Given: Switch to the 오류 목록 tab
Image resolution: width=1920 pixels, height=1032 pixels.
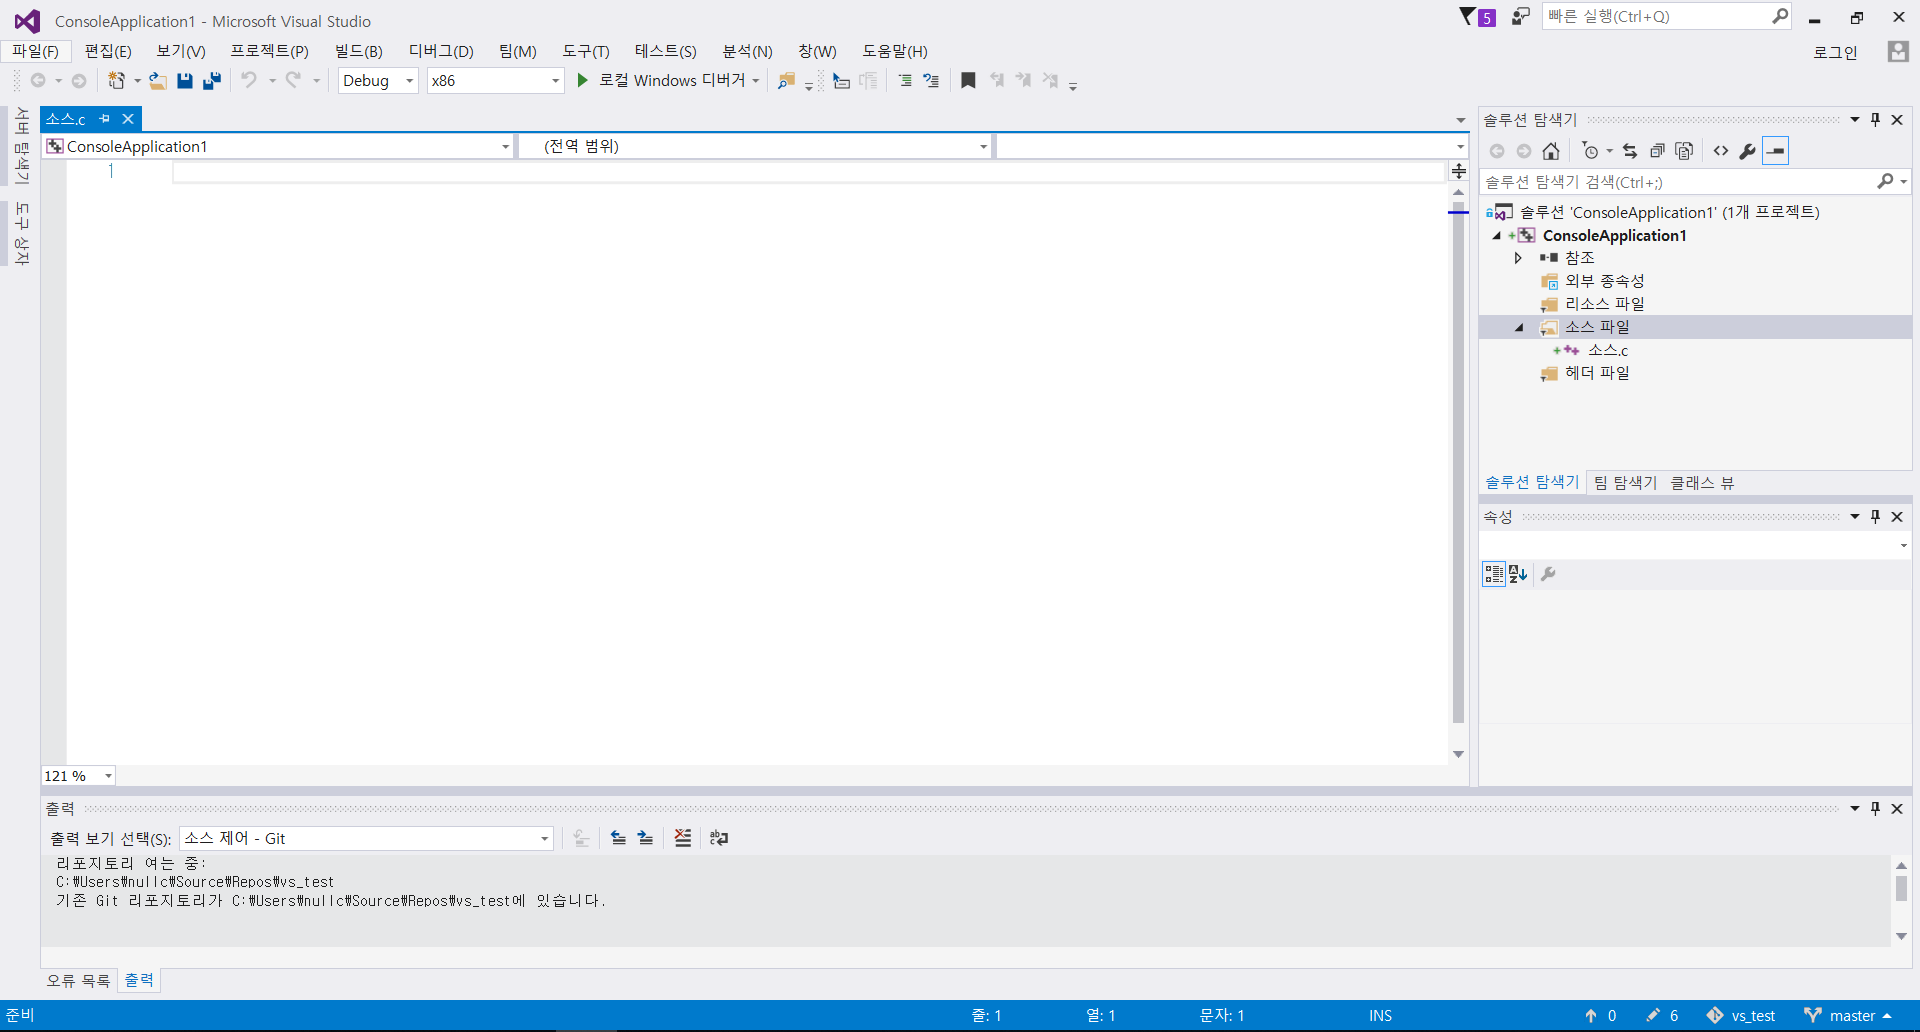Looking at the screenshot, I should 78,981.
